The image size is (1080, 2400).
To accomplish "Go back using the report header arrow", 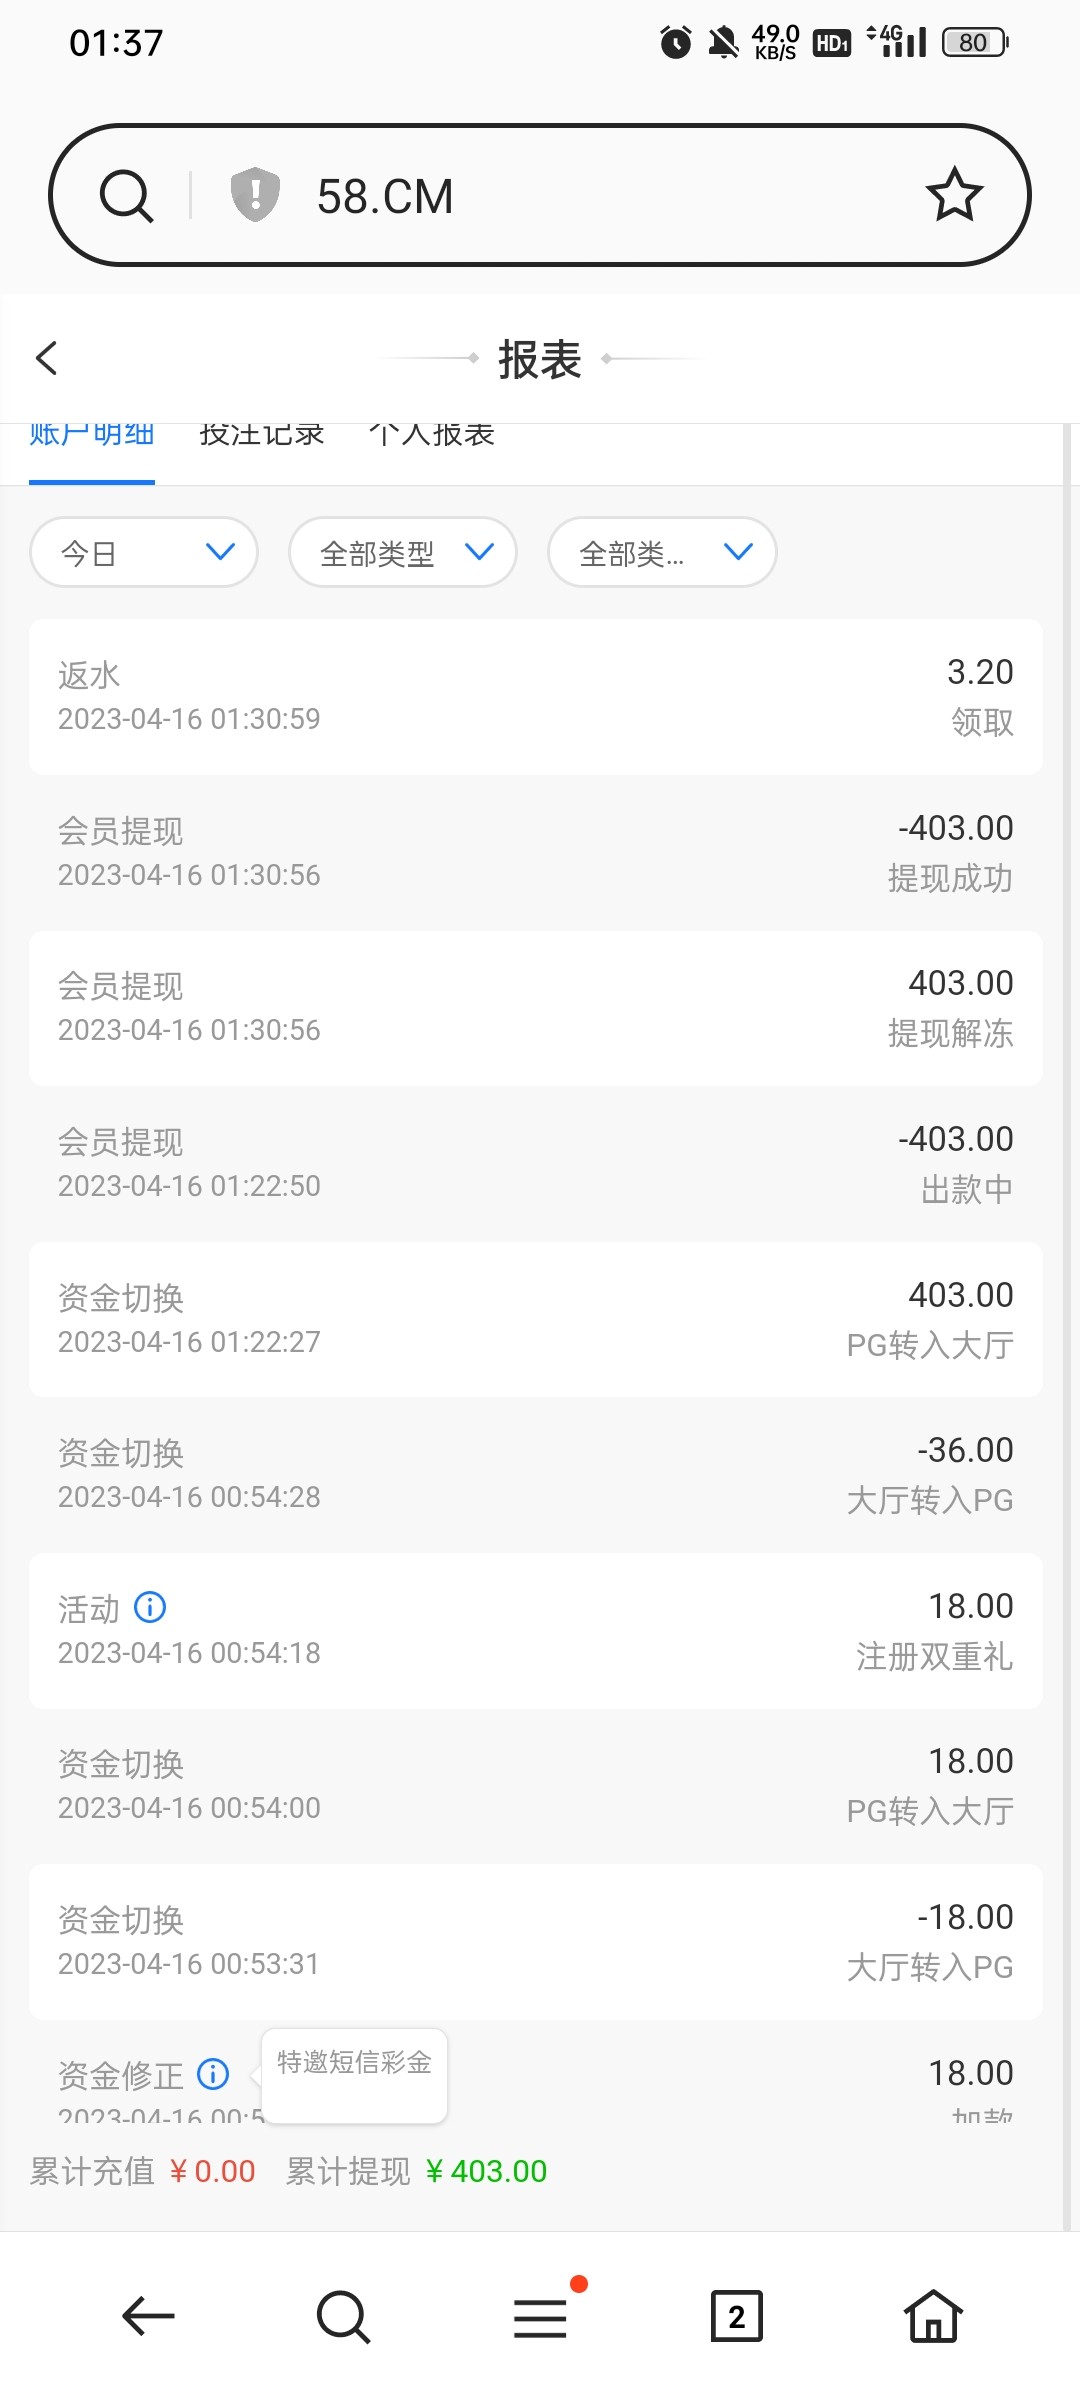I will [x=47, y=358].
